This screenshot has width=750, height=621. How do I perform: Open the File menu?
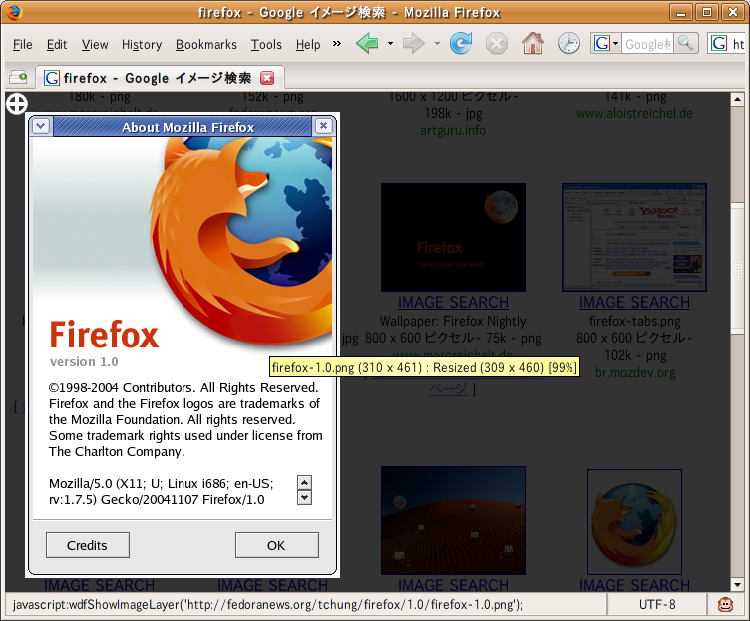click(x=22, y=44)
